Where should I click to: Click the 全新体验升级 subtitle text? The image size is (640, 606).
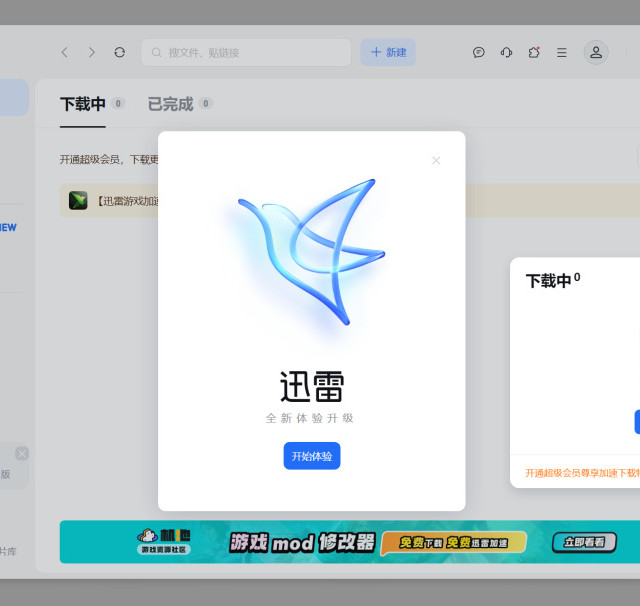pos(309,418)
